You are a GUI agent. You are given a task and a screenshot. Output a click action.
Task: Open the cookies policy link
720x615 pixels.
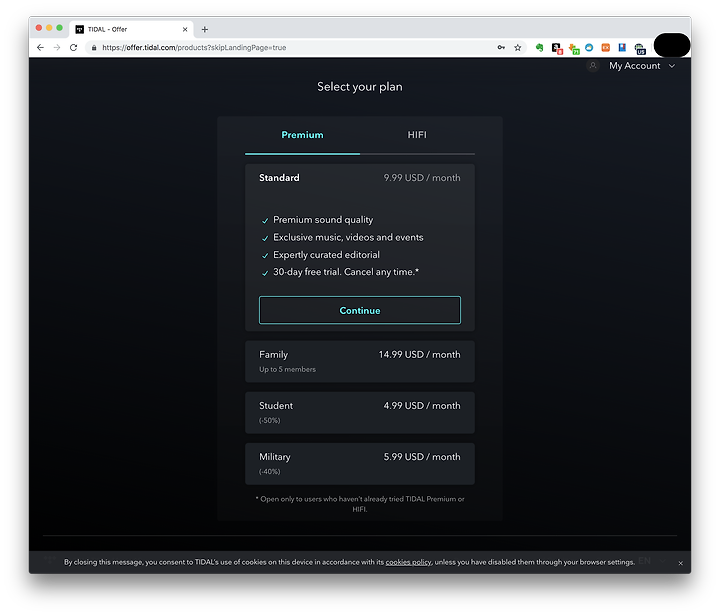[x=408, y=562]
